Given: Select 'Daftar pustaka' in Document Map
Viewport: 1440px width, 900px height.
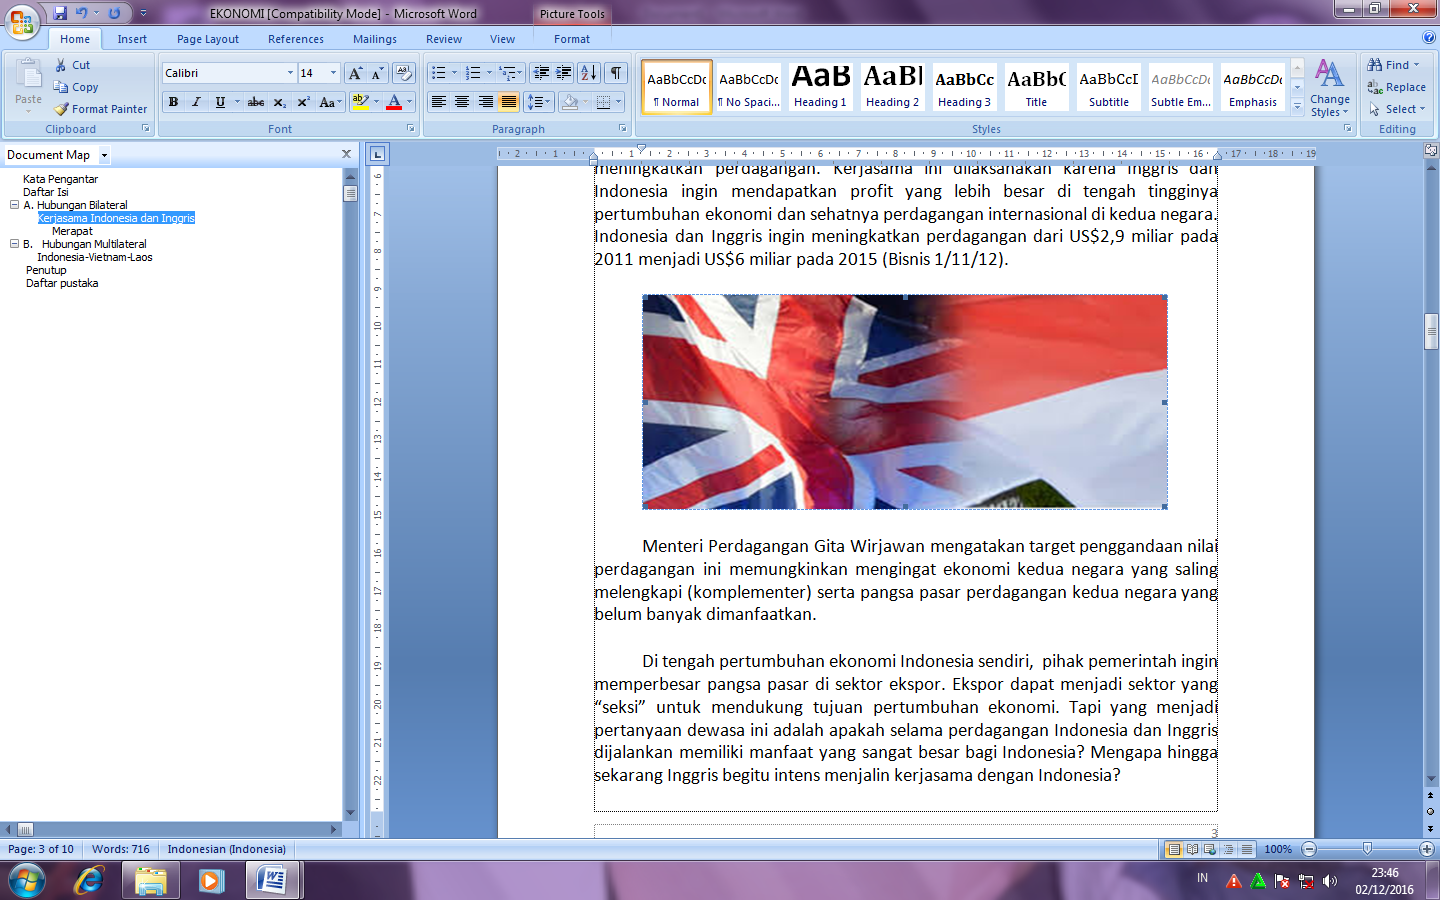Looking at the screenshot, I should 62,283.
